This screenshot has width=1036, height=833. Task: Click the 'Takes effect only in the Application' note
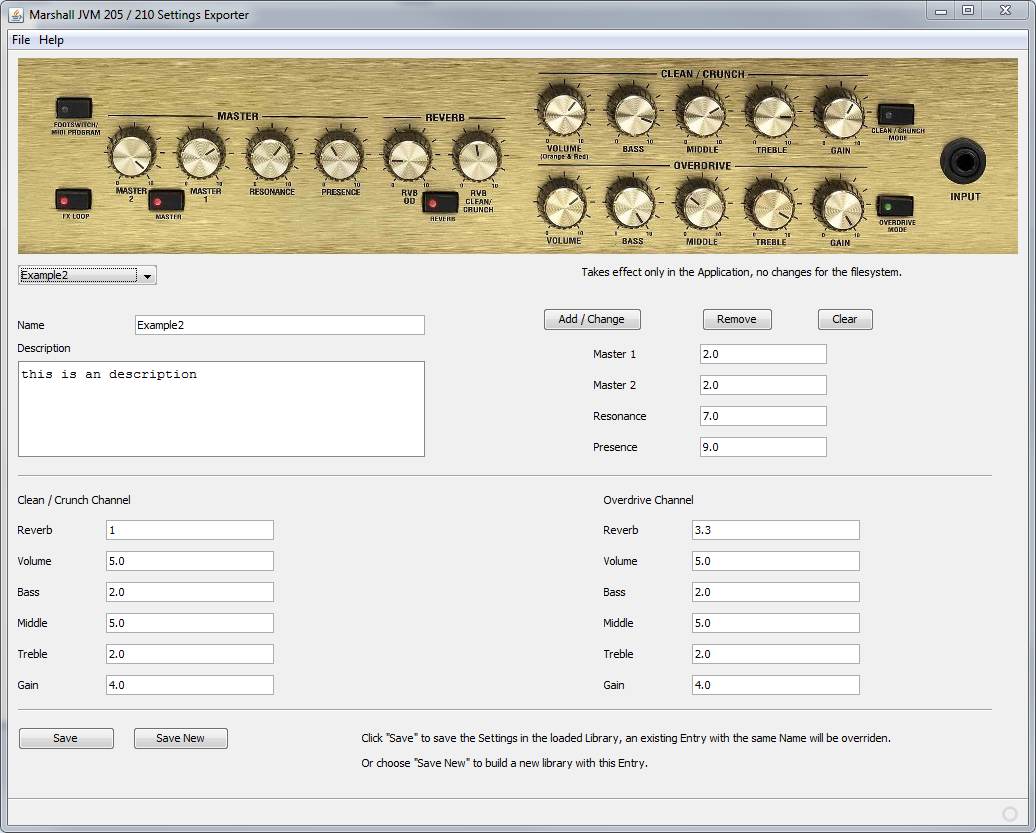pos(741,272)
